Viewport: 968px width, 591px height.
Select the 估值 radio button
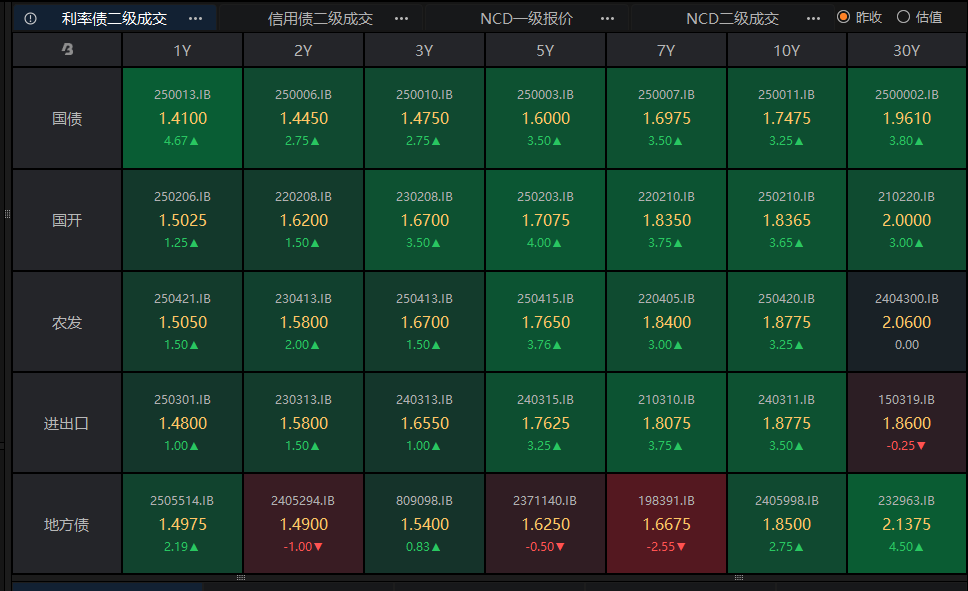903,17
